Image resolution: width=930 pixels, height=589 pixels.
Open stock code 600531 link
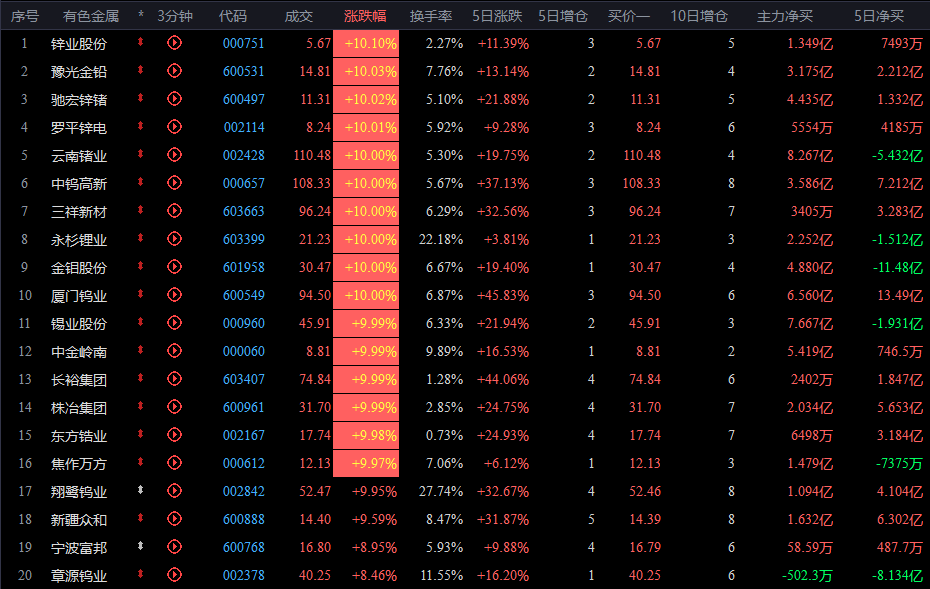pos(244,71)
